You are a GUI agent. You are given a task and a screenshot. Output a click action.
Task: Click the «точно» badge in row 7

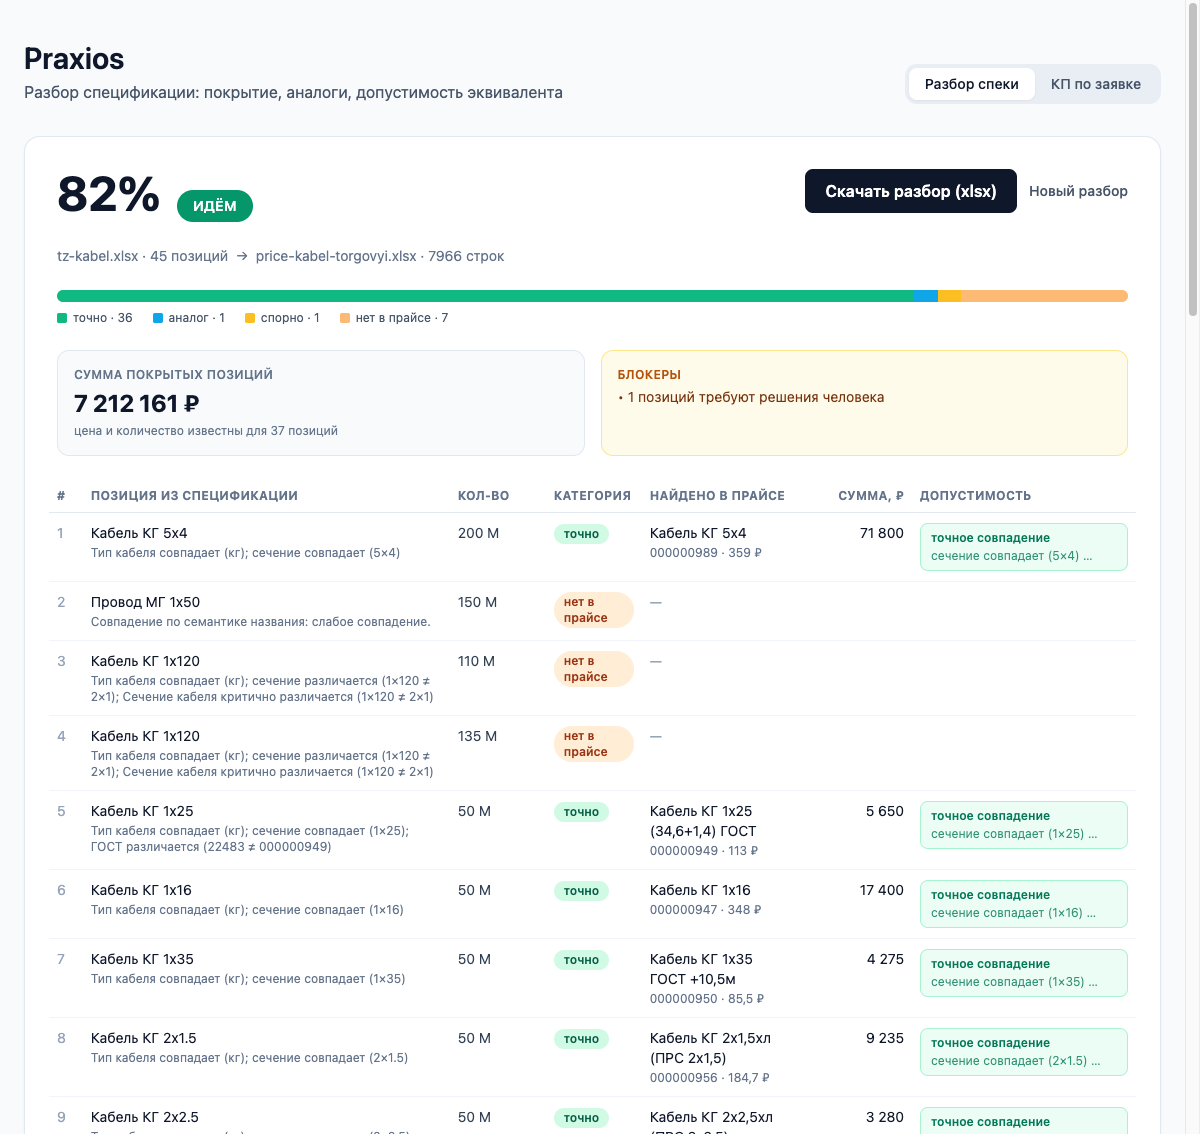581,960
